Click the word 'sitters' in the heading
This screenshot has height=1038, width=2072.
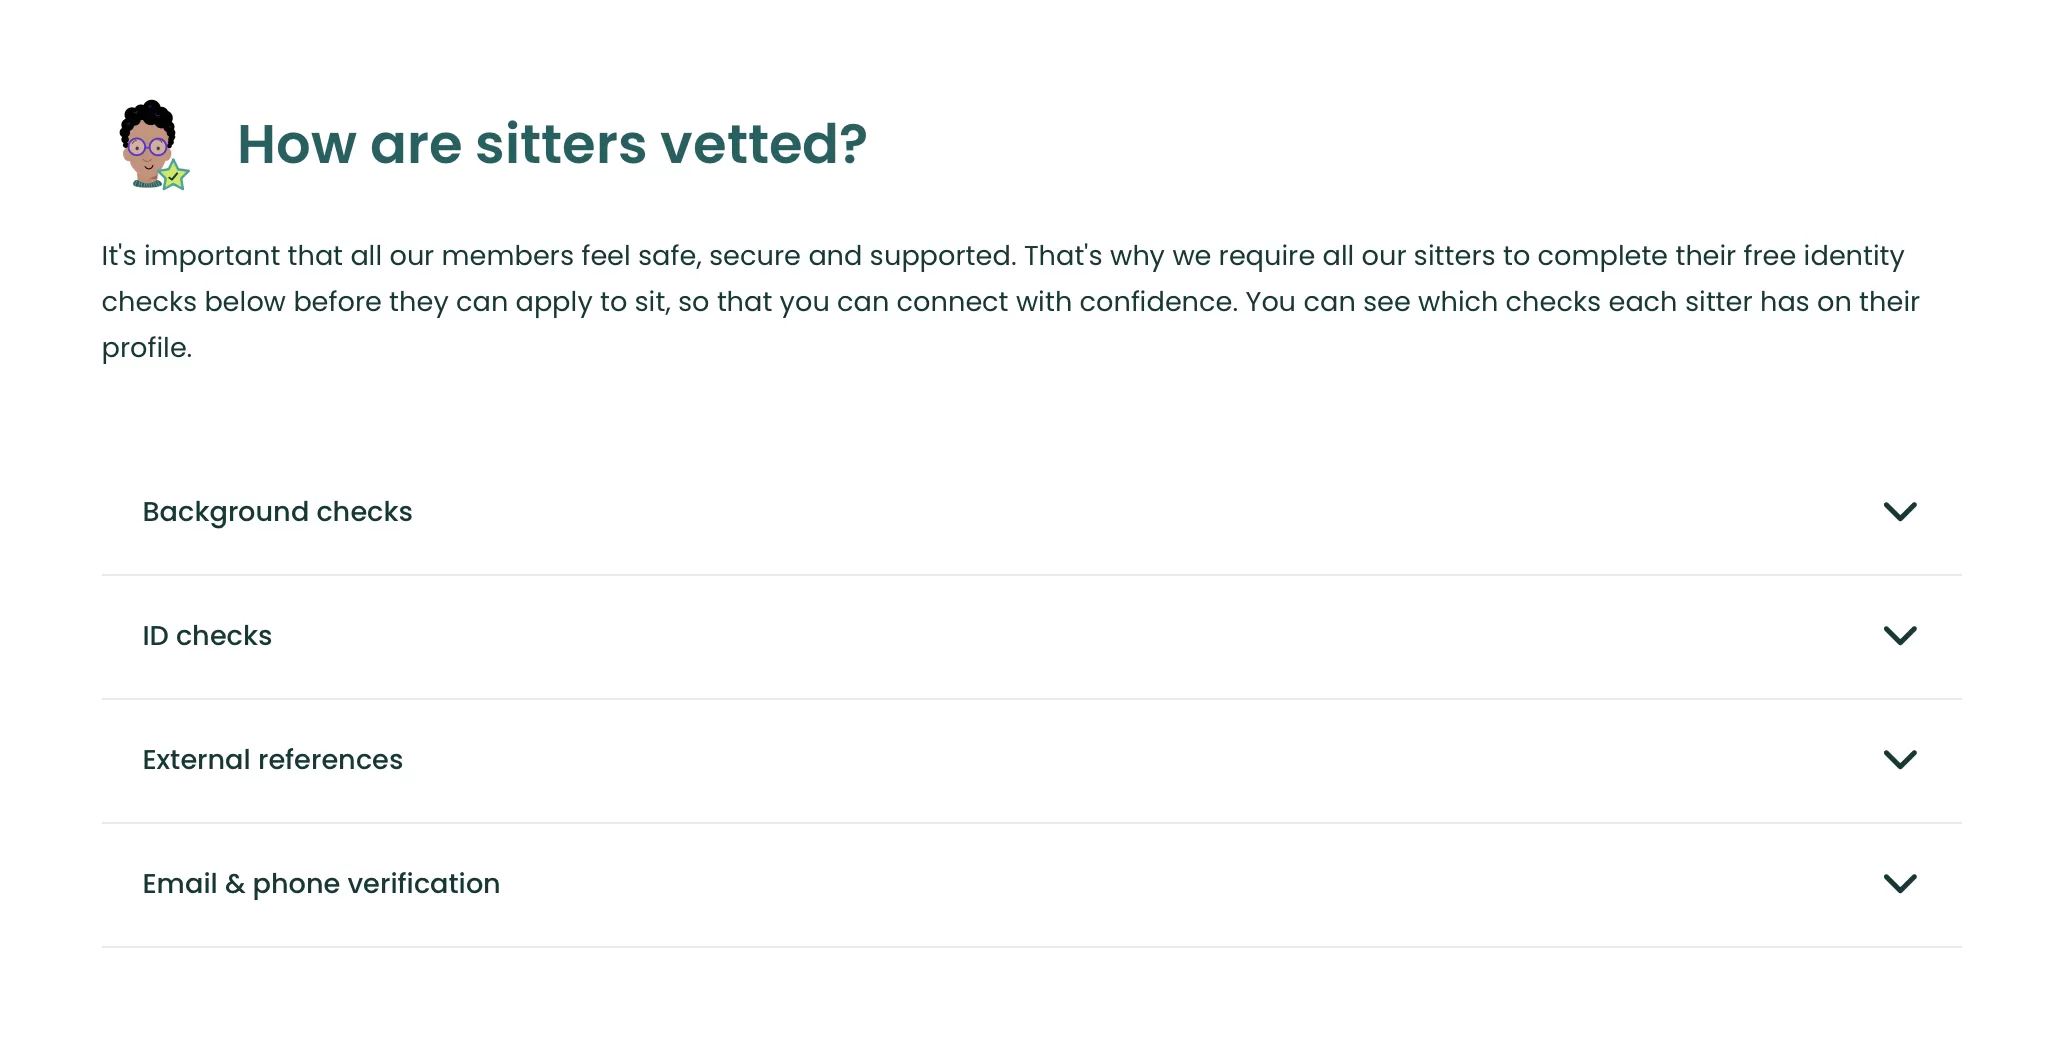(x=561, y=144)
